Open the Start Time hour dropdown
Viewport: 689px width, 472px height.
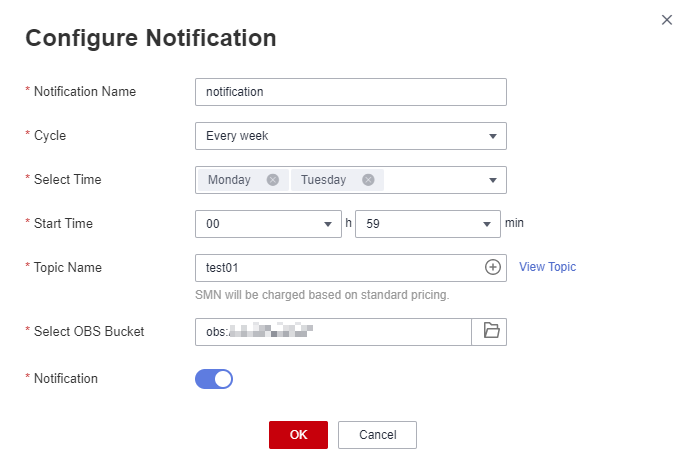268,224
